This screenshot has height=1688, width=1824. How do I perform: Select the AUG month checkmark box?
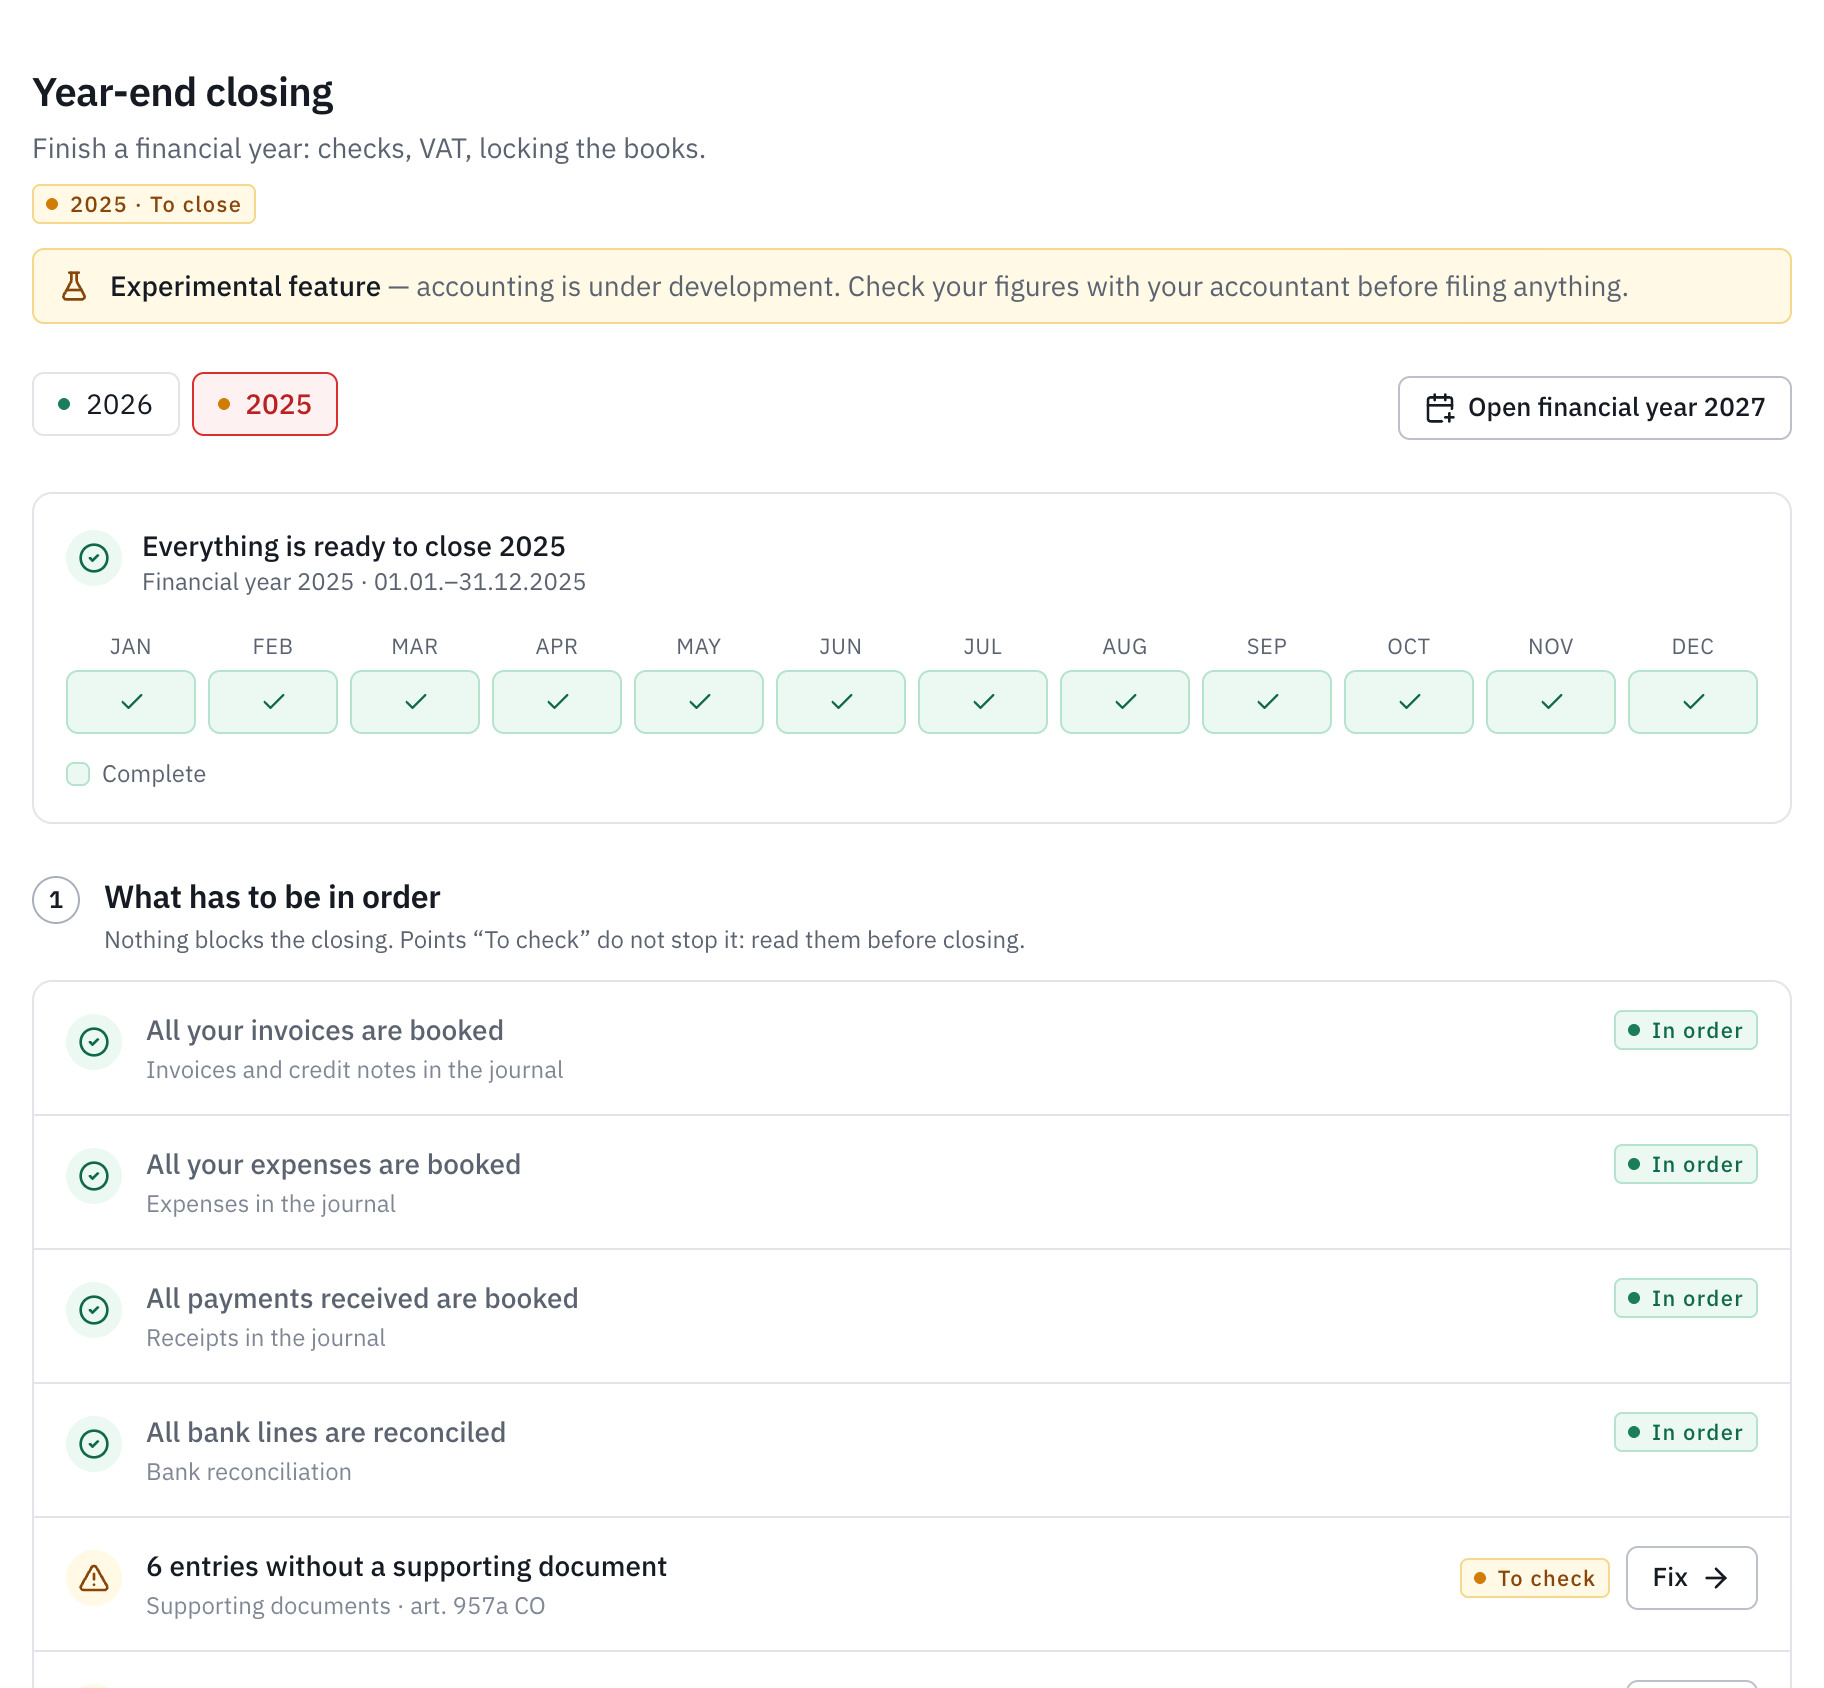(1125, 702)
